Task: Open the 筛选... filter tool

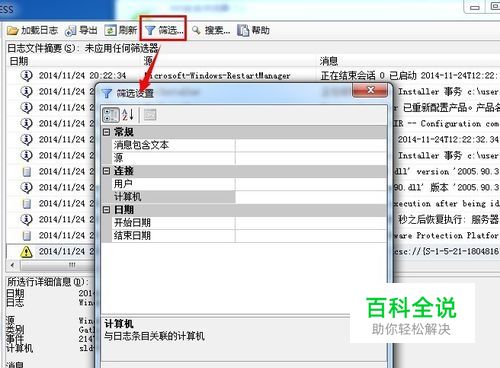Action: pyautogui.click(x=164, y=31)
